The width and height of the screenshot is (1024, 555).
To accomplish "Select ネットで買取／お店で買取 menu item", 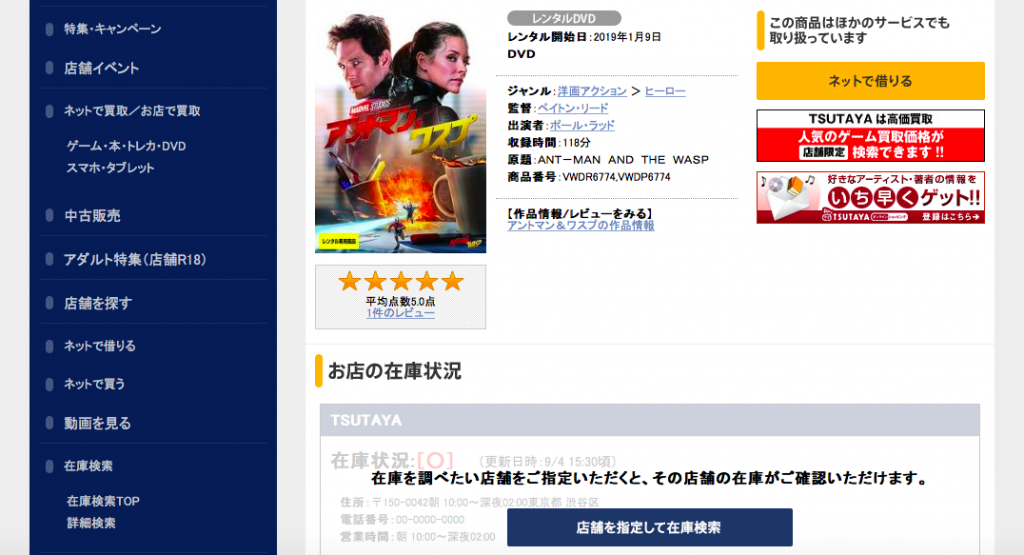I will (132, 111).
